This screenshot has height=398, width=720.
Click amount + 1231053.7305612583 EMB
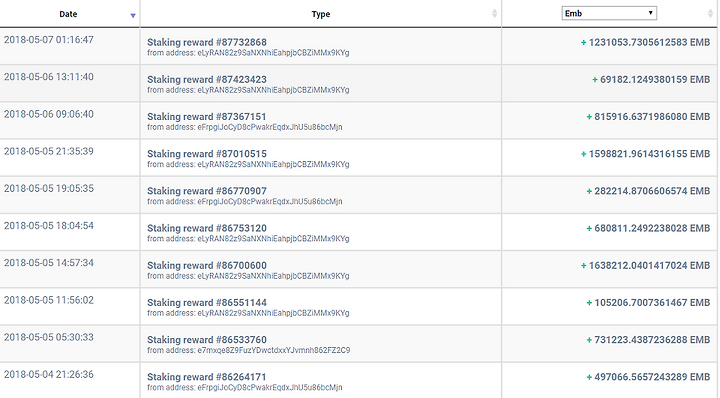[645, 42]
